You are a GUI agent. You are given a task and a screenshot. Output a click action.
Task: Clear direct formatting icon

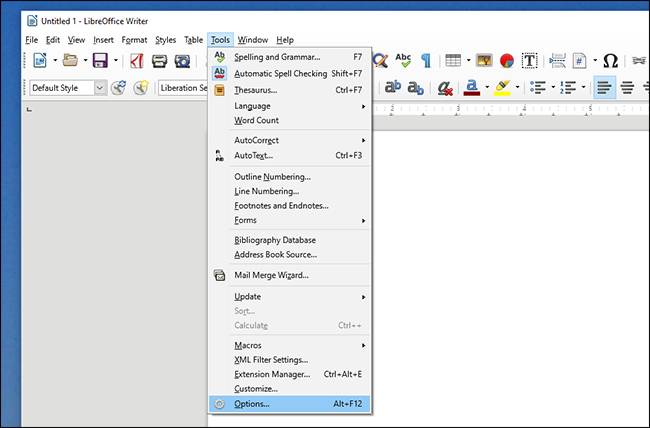(x=445, y=88)
